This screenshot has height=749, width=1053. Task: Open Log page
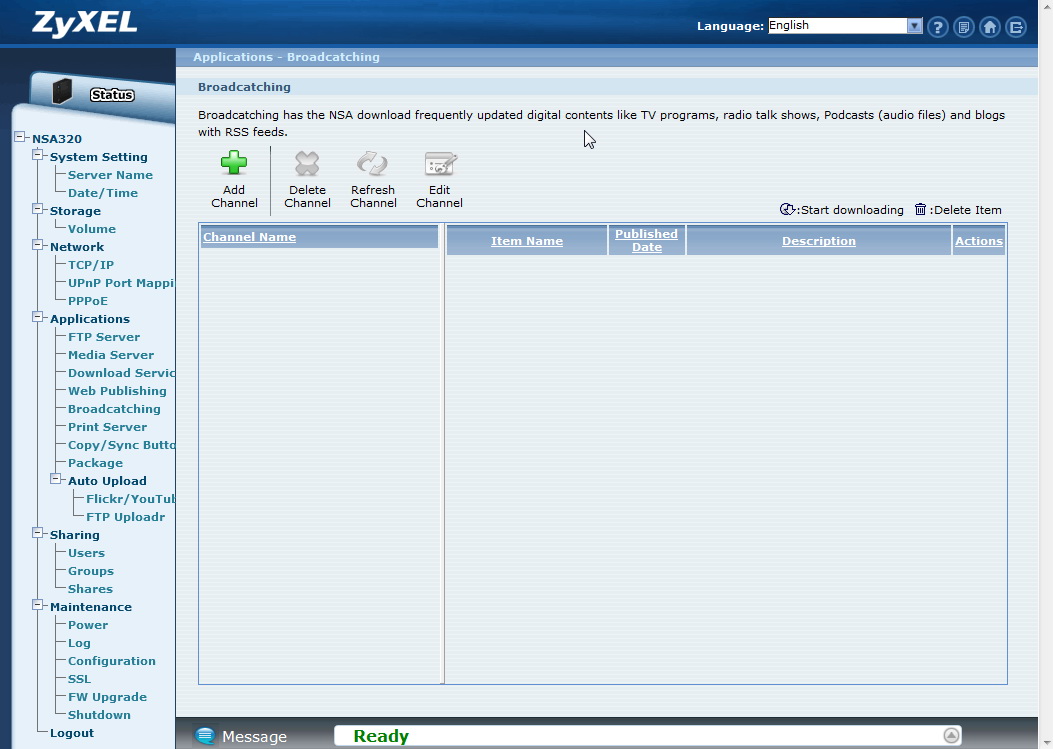79,643
